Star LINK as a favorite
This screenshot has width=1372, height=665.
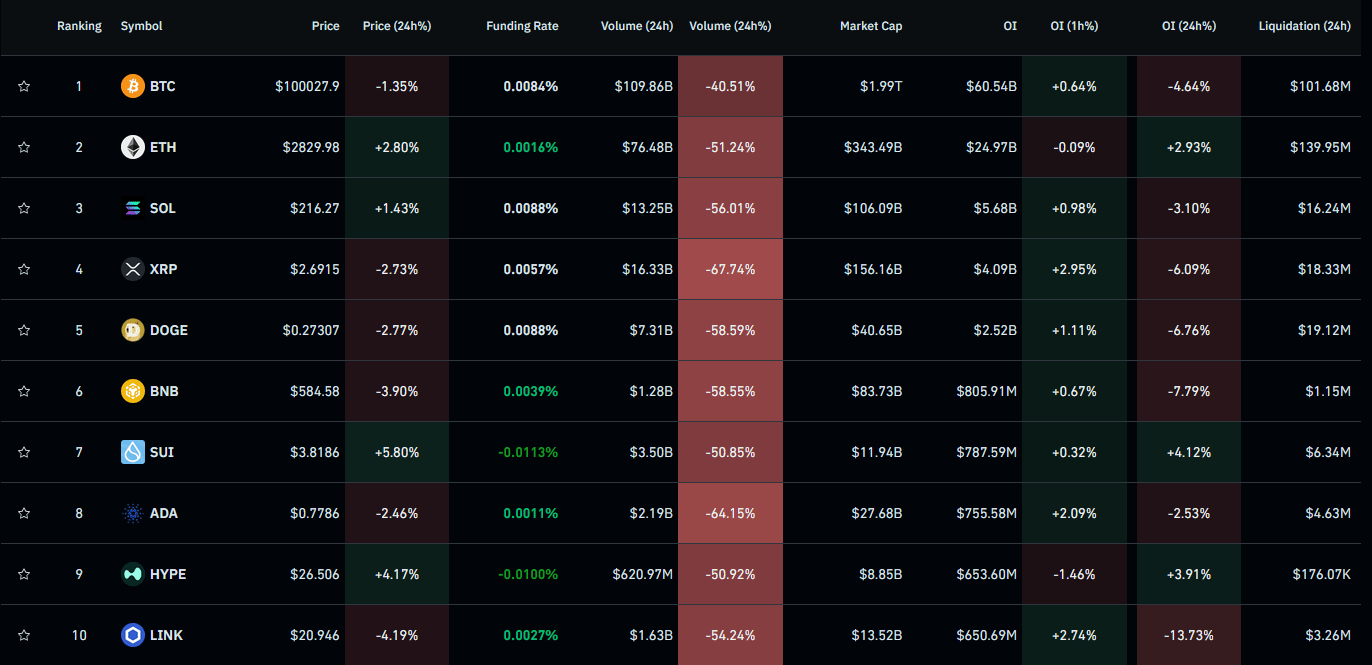24,635
